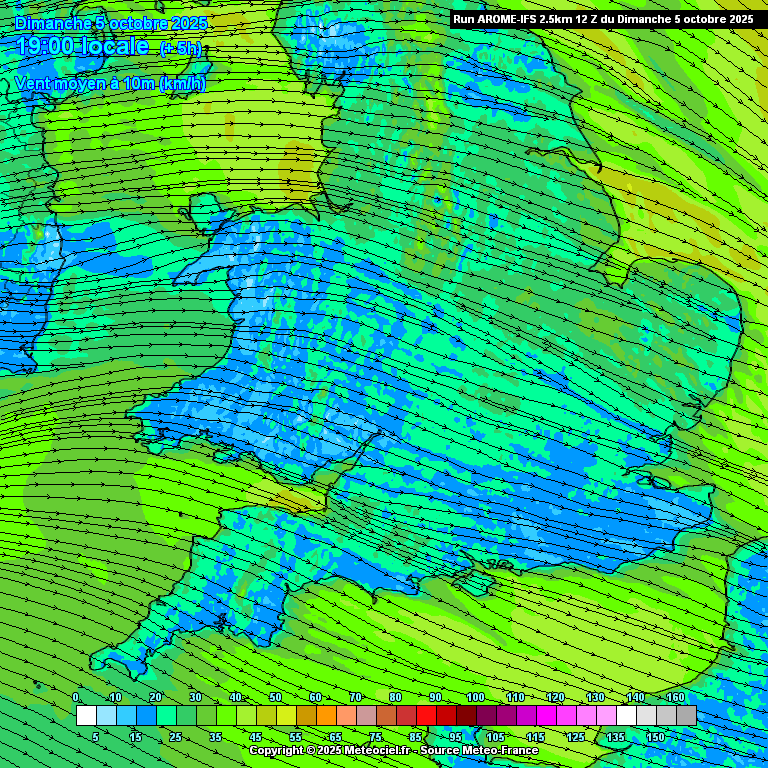Click the white 0–5 km/h legend swatch
Screen dimensions: 768x768
(86, 715)
